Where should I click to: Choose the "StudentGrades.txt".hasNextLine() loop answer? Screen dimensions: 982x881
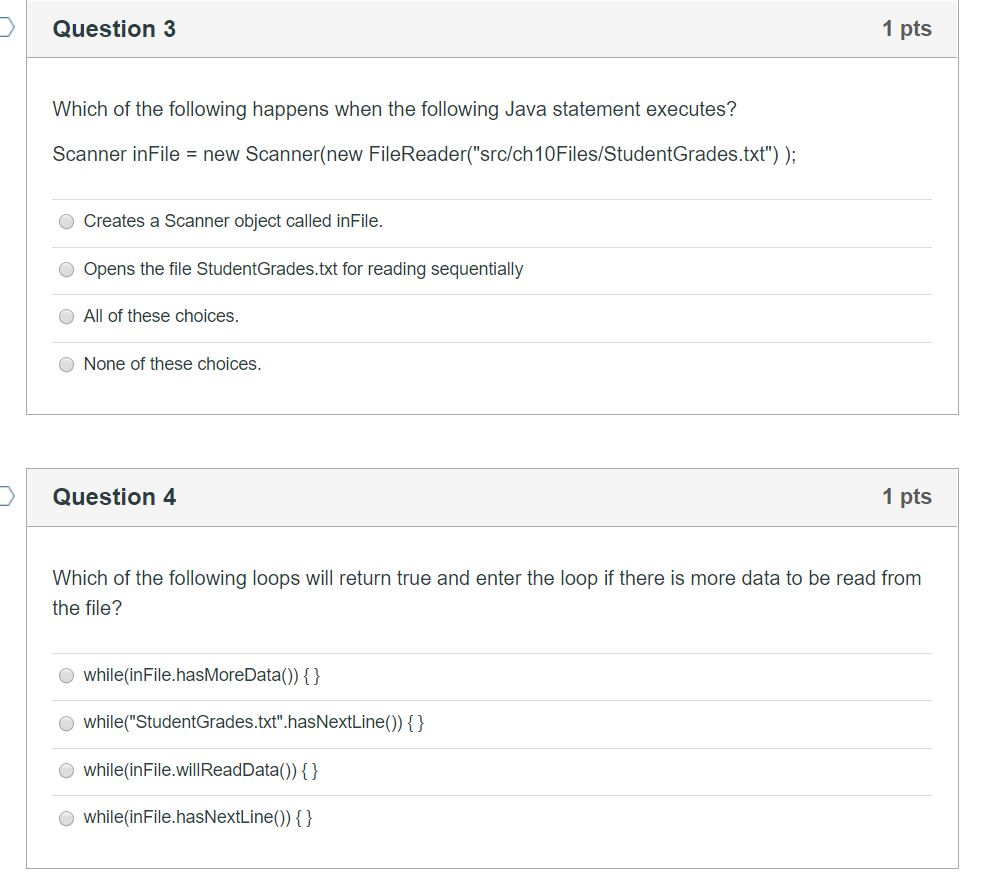click(66, 723)
